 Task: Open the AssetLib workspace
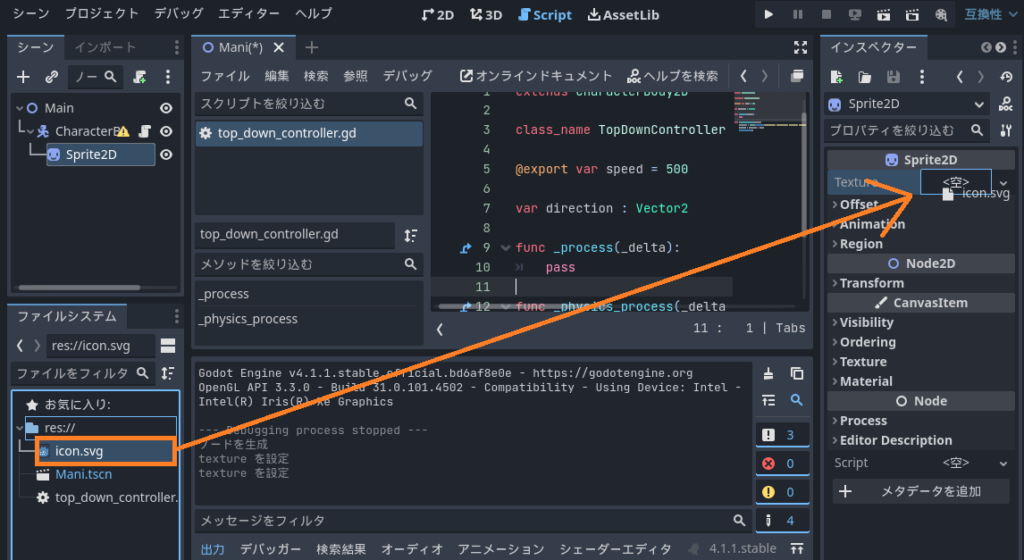624,14
